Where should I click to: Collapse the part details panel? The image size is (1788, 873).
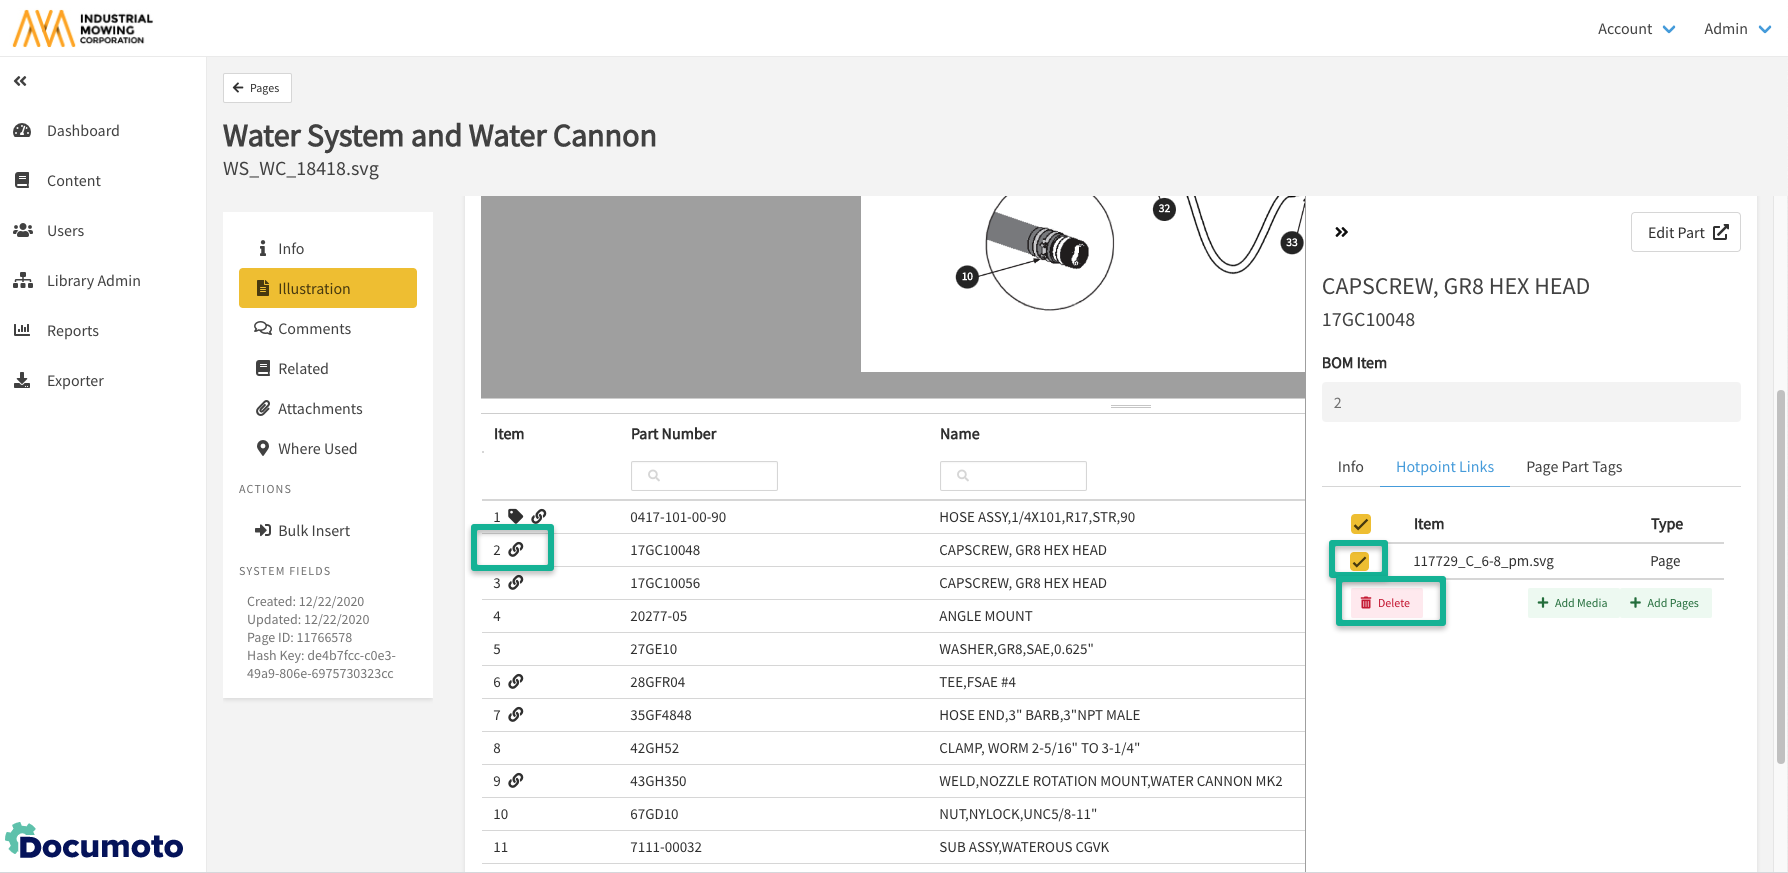coord(1341,232)
